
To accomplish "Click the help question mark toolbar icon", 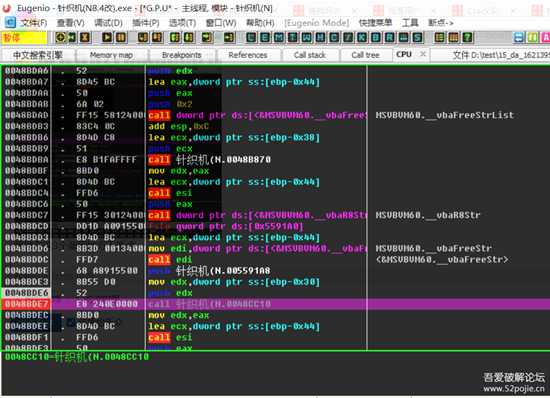I will tap(467, 37).
